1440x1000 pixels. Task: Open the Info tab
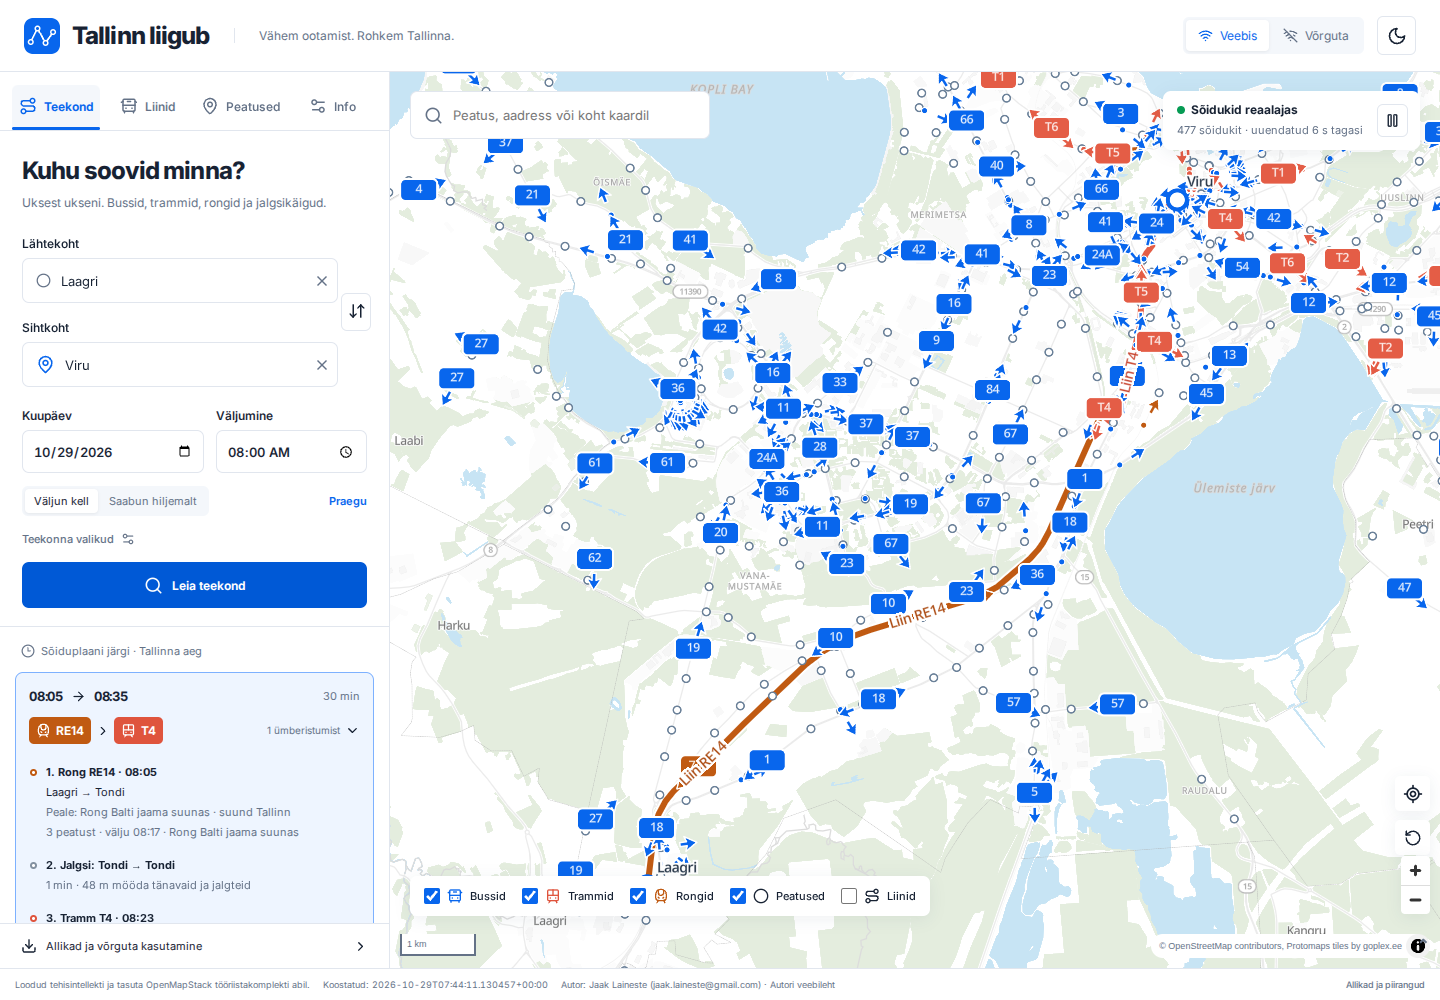click(333, 107)
